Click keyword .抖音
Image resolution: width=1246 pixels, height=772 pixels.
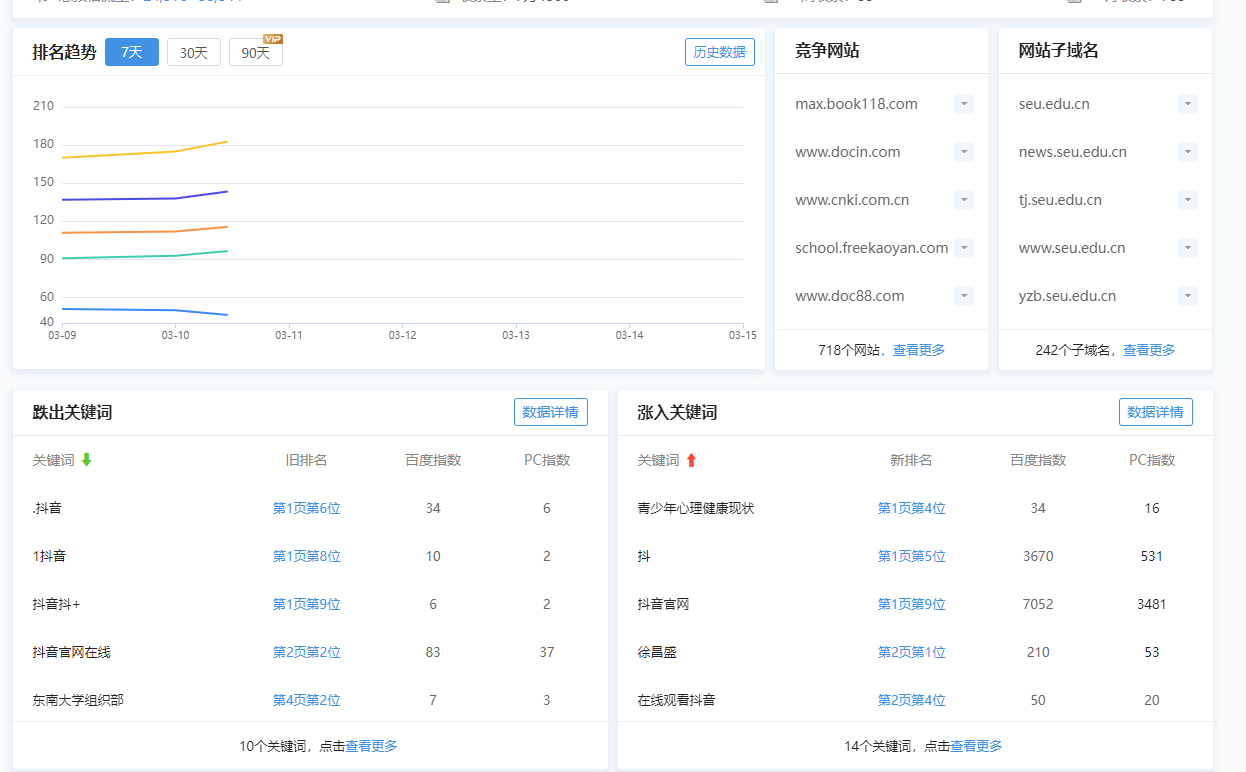[47, 508]
